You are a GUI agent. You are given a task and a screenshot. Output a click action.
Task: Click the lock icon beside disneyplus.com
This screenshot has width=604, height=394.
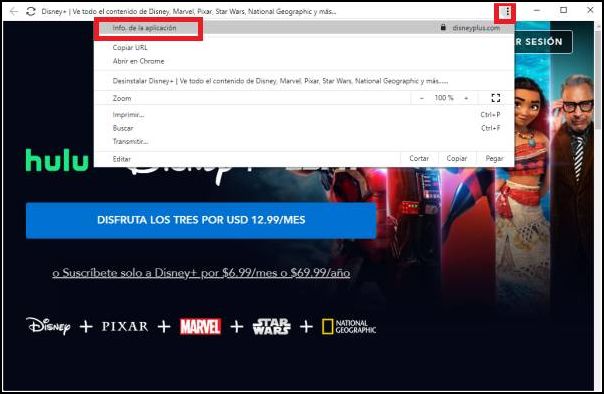(443, 27)
